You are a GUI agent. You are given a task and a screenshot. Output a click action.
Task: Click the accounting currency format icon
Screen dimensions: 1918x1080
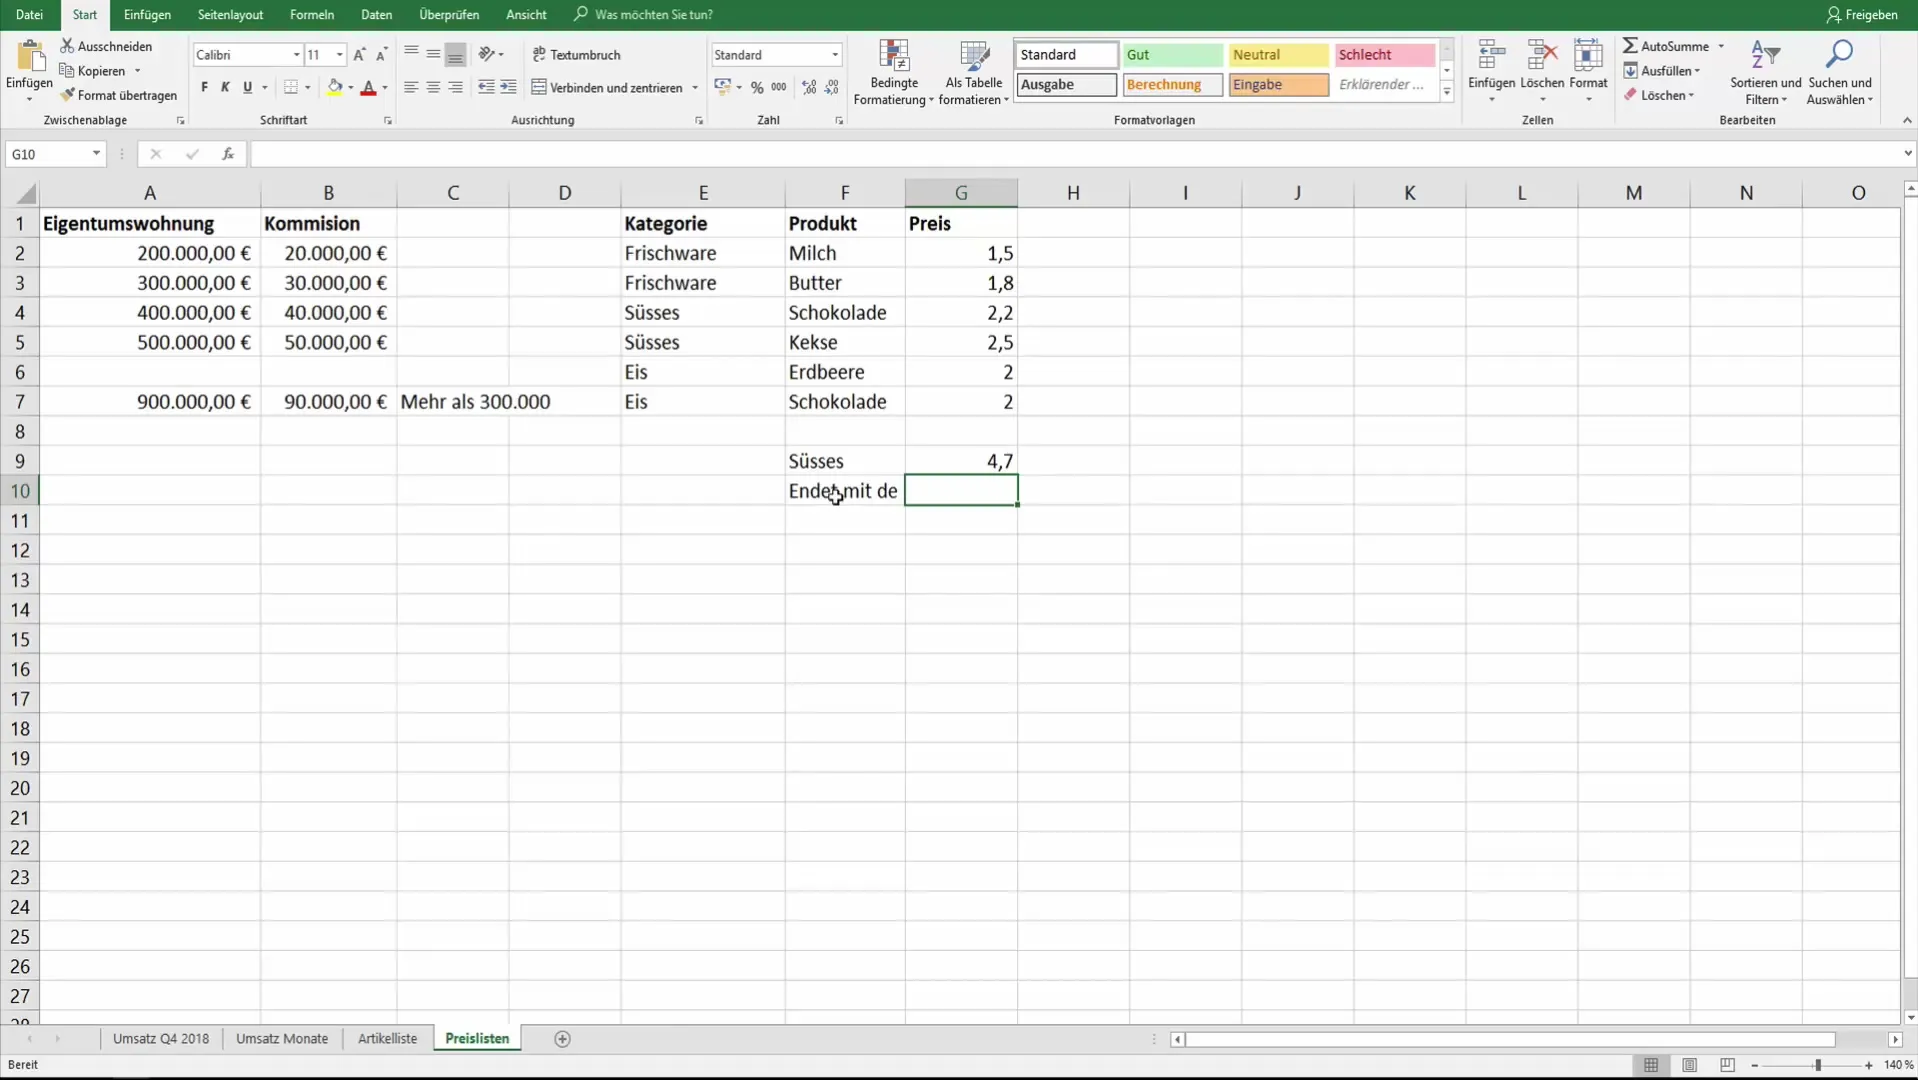723,88
